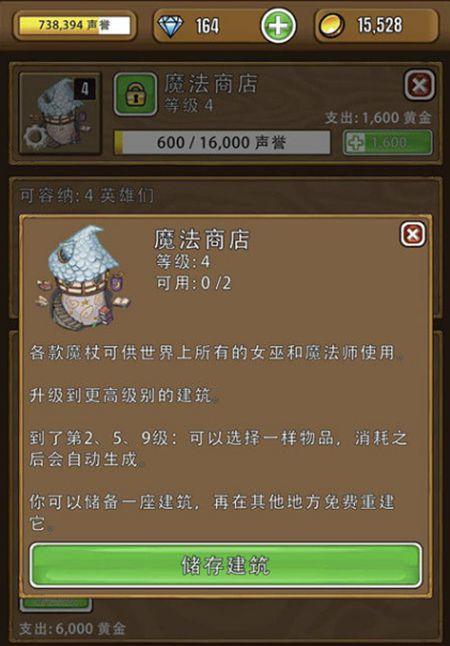This screenshot has height=646, width=450.
Task: Open the magic shop thumbnail with level 4 badge
Action: click(60, 114)
